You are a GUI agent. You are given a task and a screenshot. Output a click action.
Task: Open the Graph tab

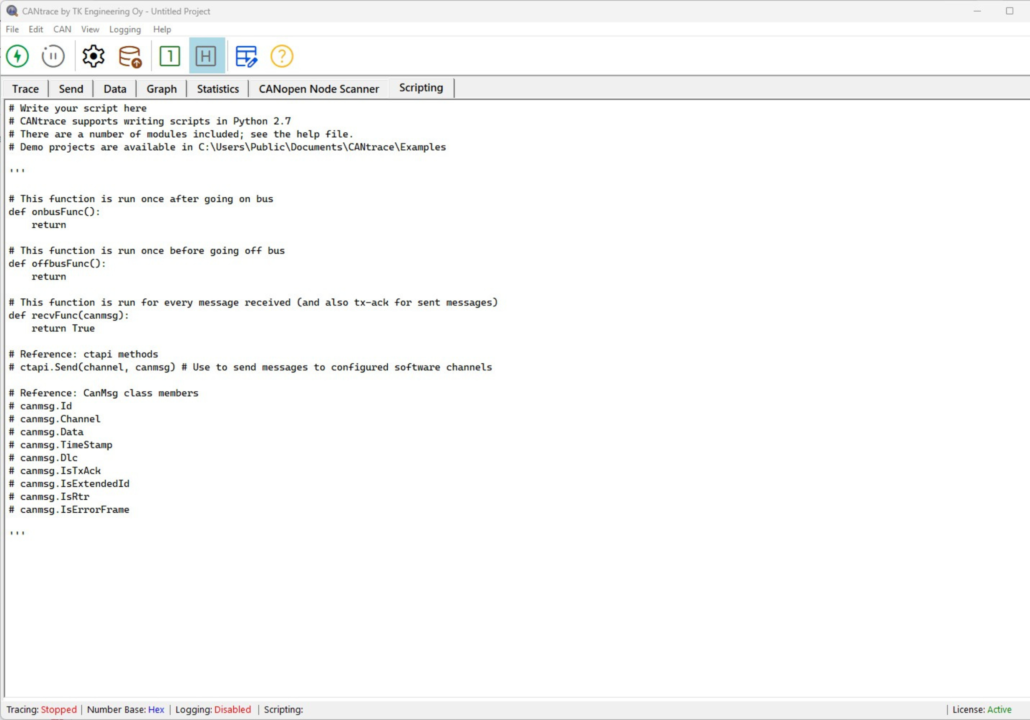161,89
